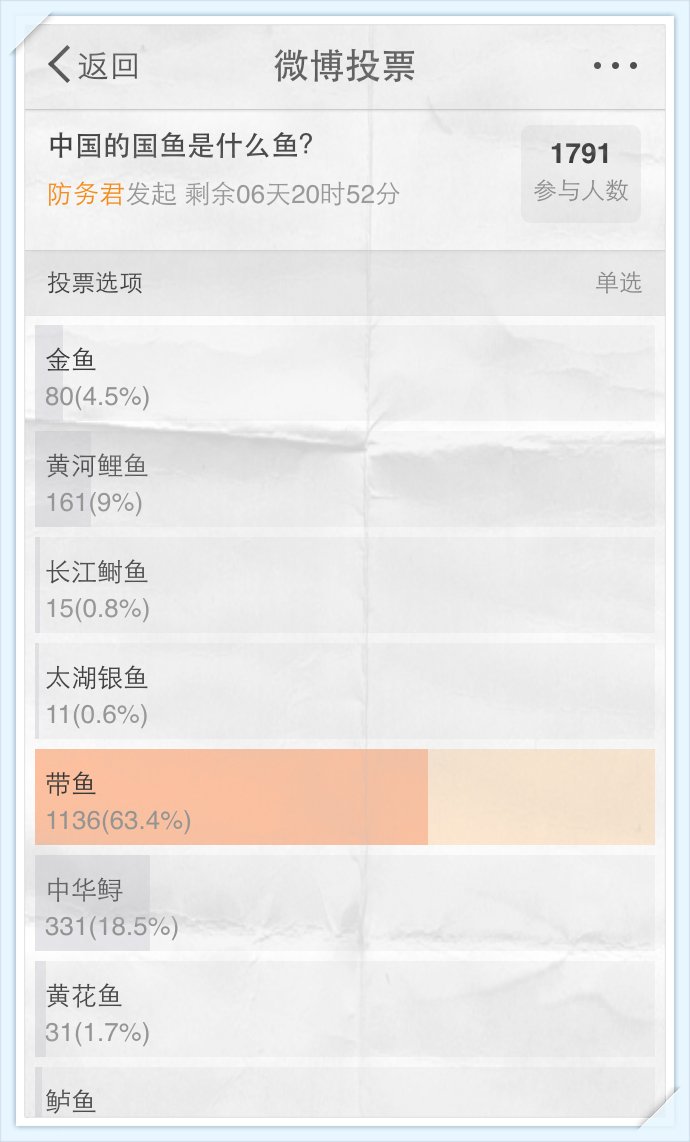Image resolution: width=690 pixels, height=1142 pixels.
Task: Tap the 1791 参与人数 participant count box
Action: point(580,172)
